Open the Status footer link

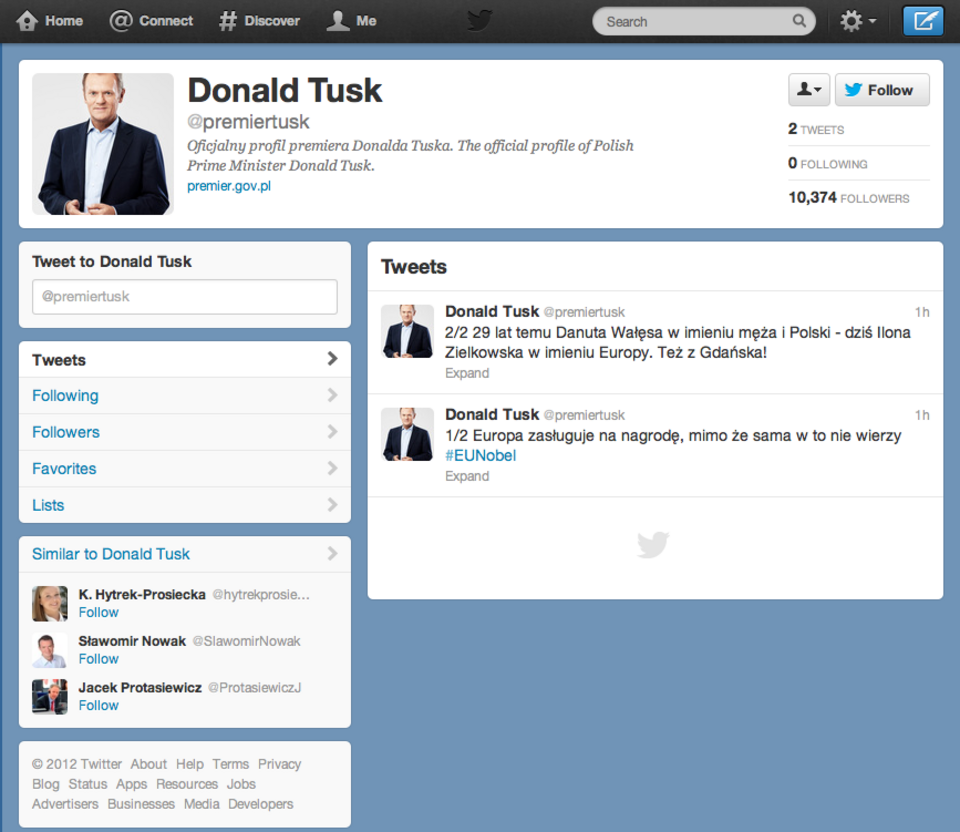click(88, 784)
